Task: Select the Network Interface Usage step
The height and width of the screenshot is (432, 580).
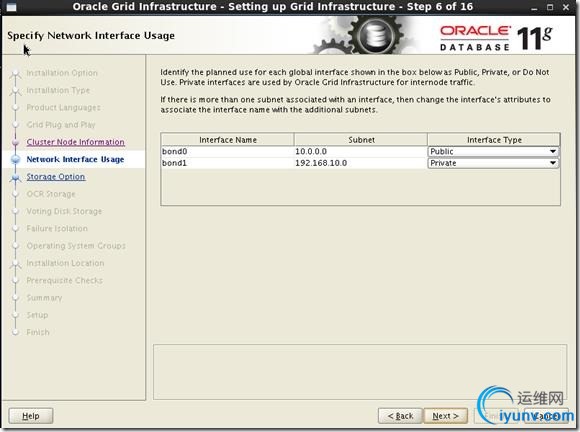Action: coord(75,159)
